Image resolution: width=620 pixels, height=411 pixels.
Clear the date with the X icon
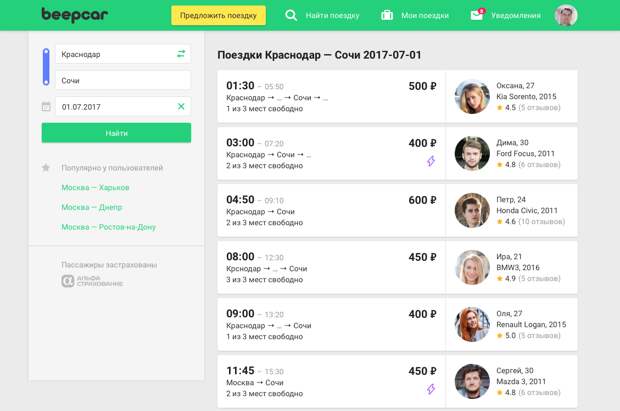[181, 106]
